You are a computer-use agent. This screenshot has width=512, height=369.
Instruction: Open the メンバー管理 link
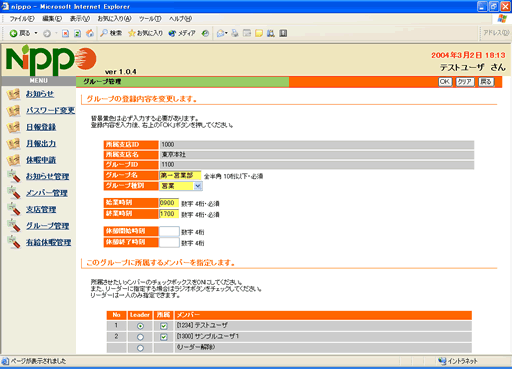click(47, 193)
